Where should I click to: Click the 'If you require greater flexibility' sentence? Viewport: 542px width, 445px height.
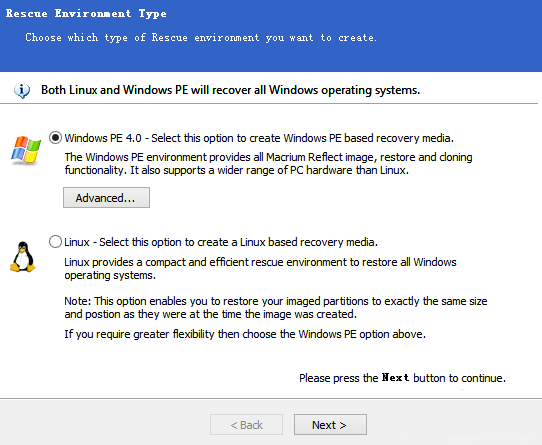tap(245, 334)
